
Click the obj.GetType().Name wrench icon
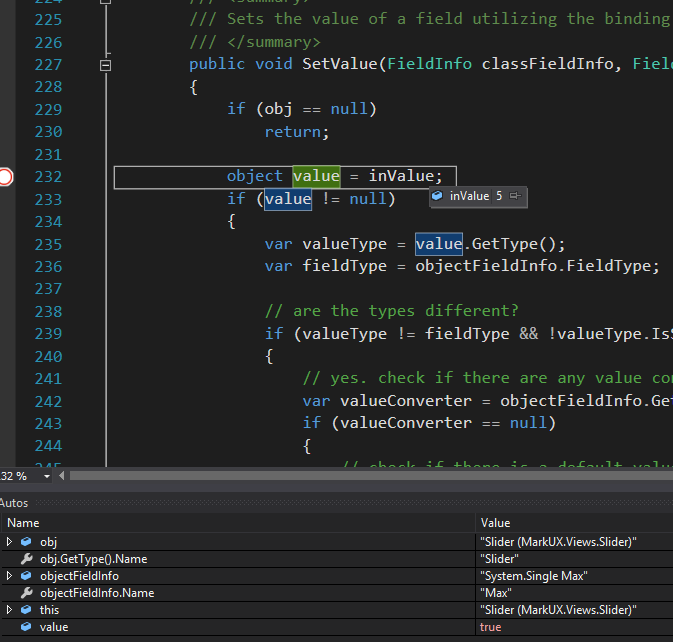click(26, 559)
